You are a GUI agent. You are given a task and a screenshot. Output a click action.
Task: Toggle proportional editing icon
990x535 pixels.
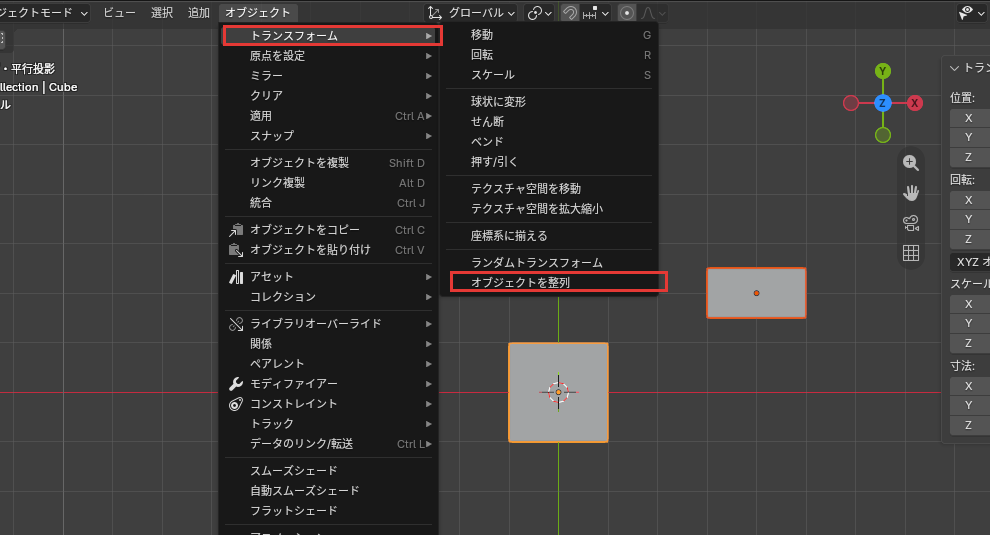[x=626, y=13]
